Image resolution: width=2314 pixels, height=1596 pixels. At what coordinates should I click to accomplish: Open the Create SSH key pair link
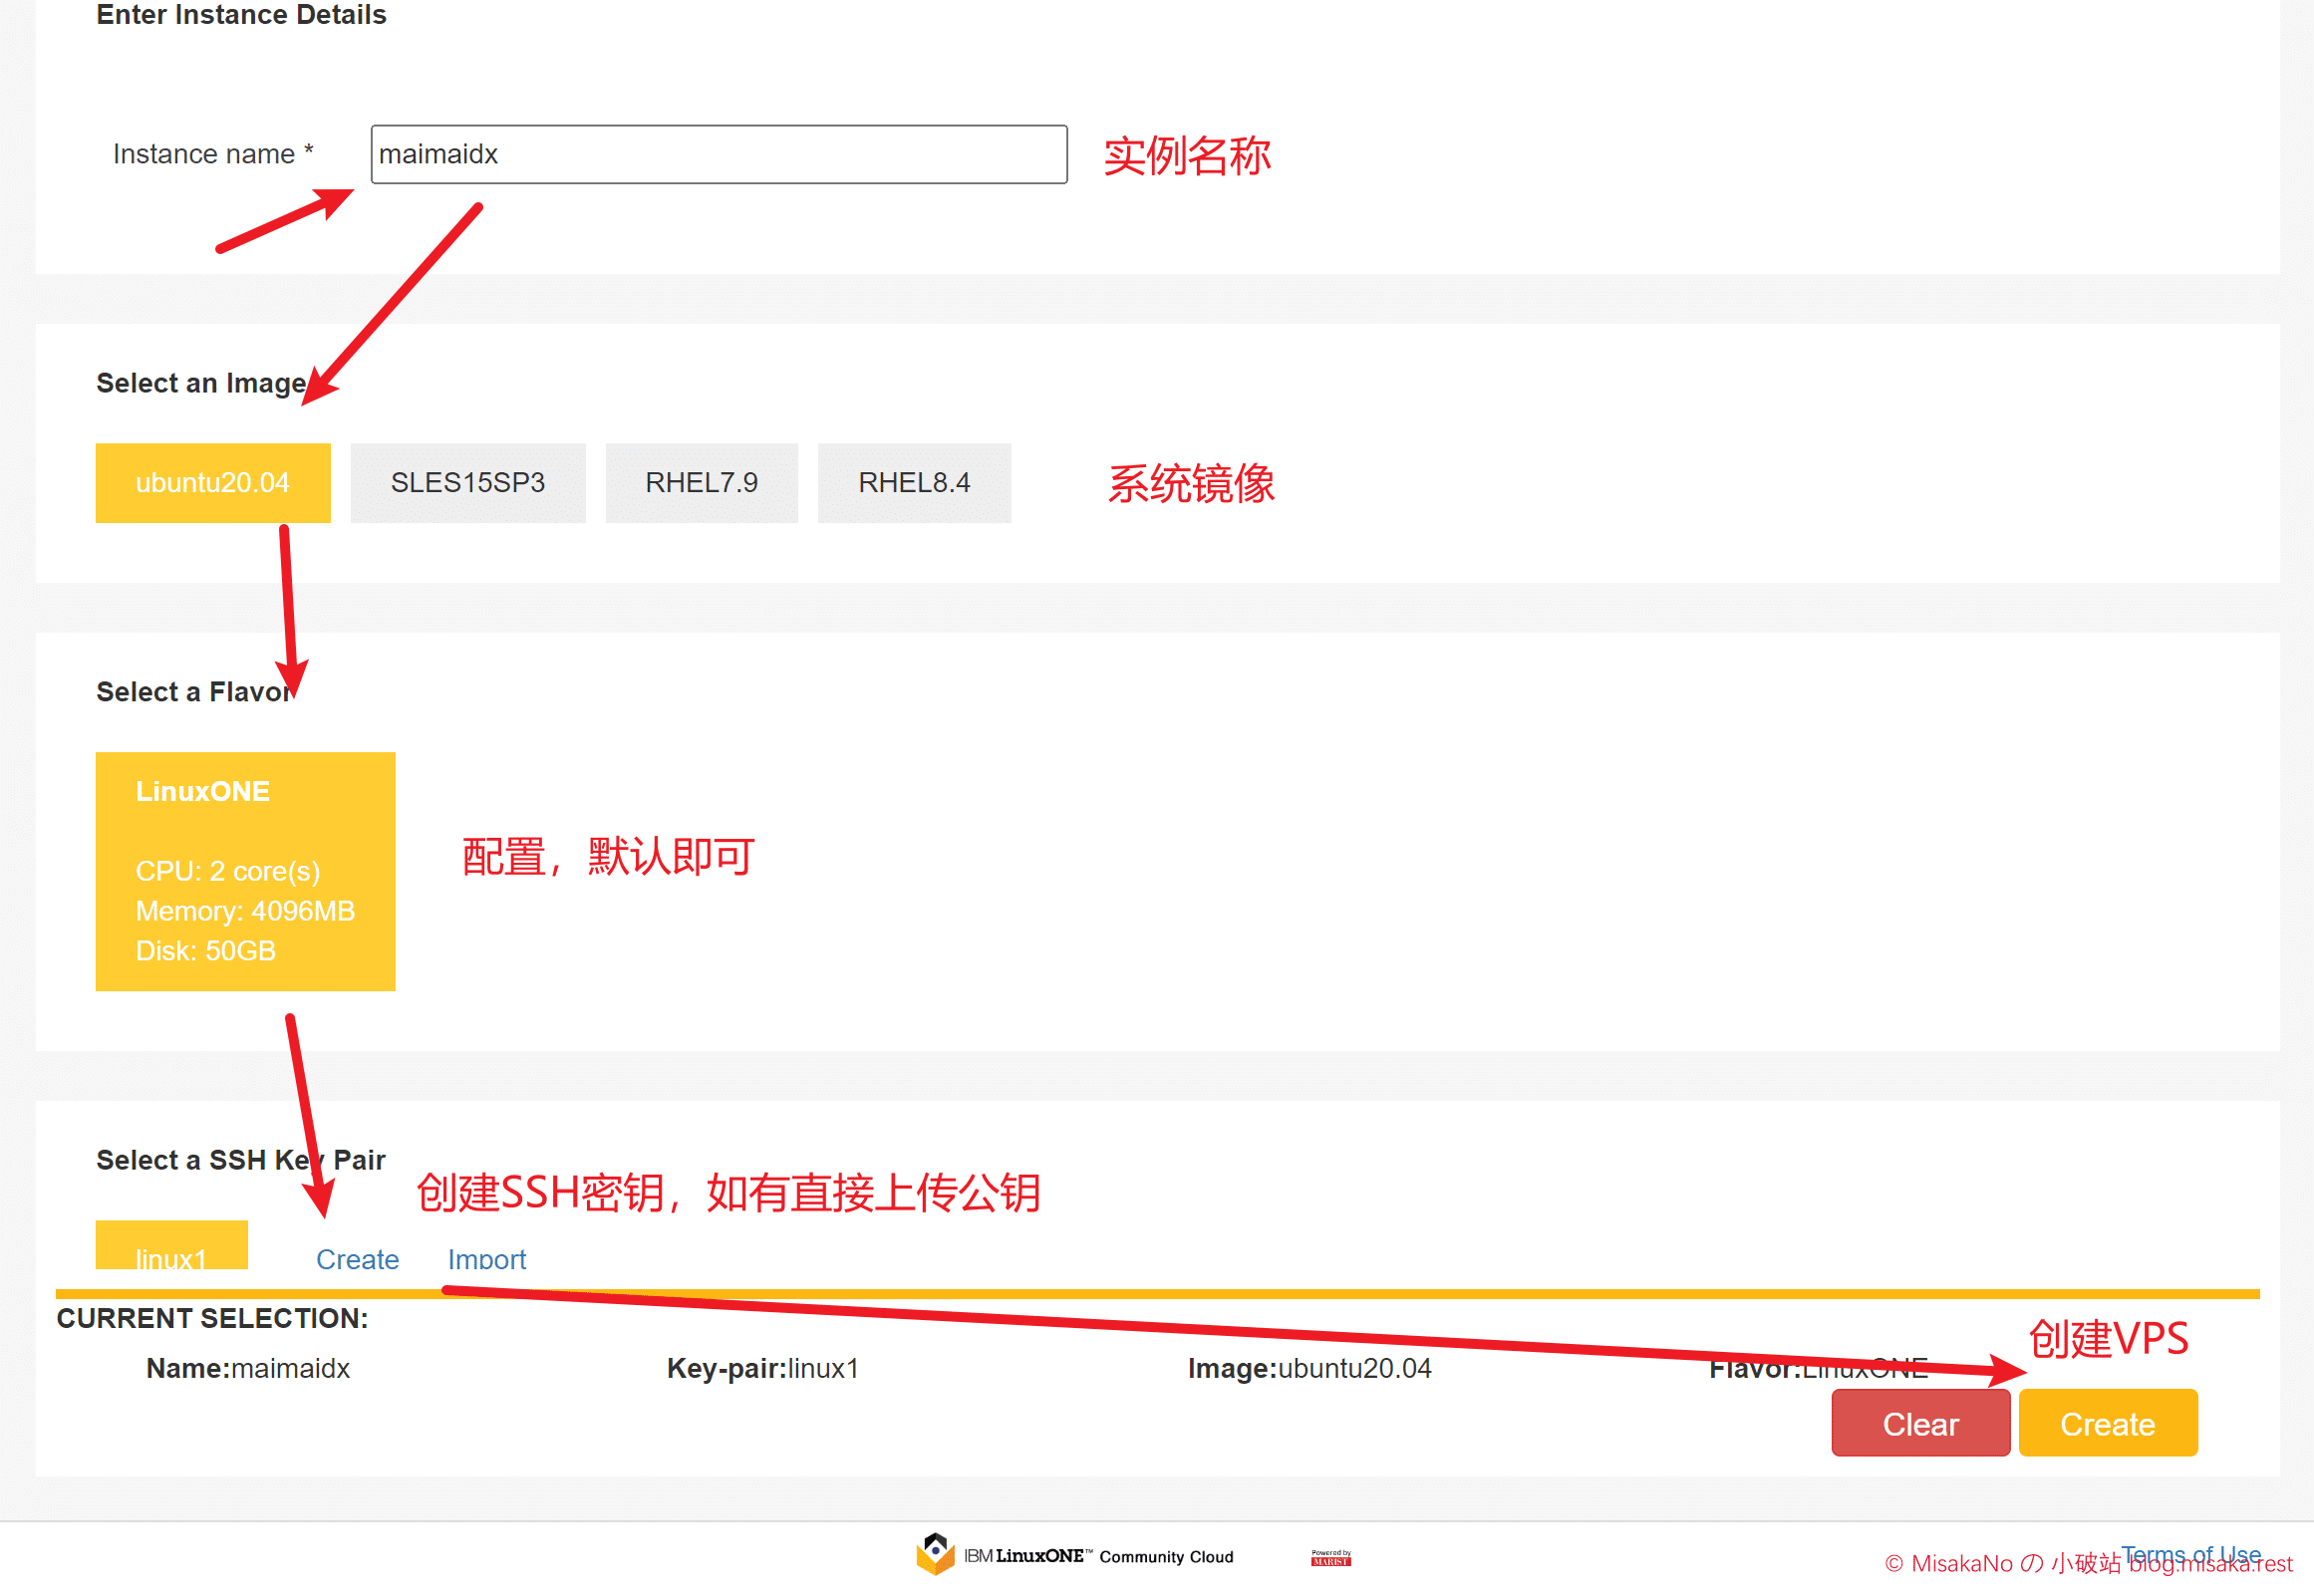(357, 1259)
